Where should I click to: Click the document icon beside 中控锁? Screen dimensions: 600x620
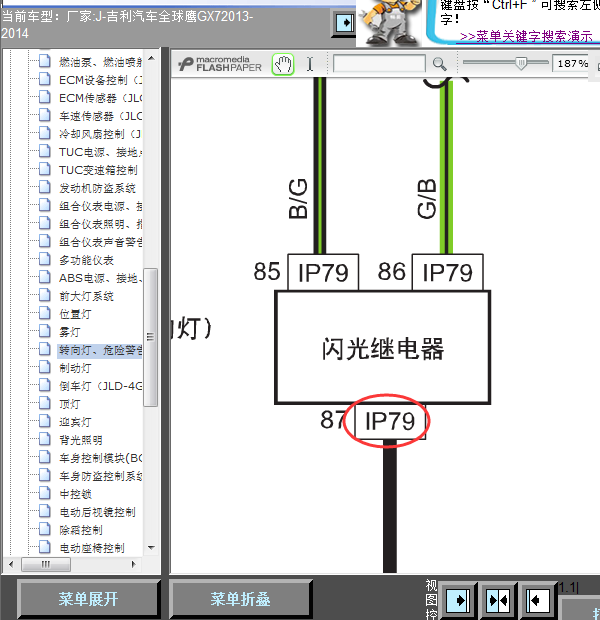click(45, 493)
